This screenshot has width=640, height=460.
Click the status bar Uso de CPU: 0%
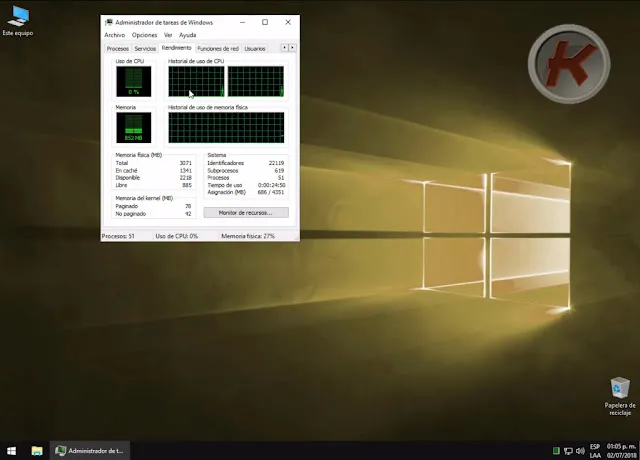tap(176, 236)
